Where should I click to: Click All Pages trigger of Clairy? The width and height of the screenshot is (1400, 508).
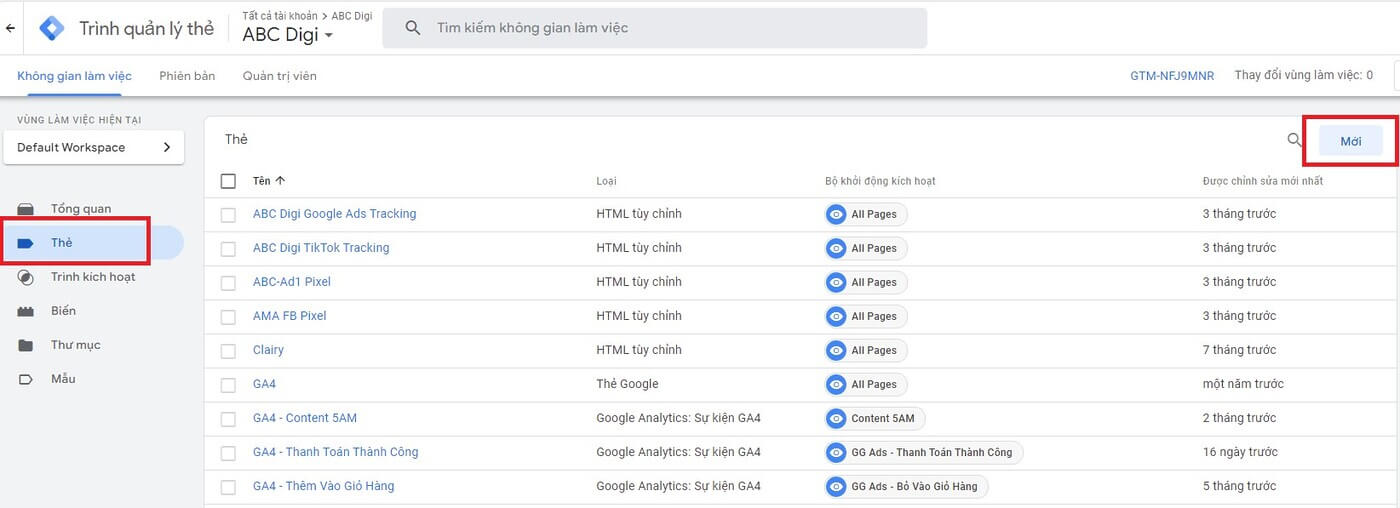(865, 350)
